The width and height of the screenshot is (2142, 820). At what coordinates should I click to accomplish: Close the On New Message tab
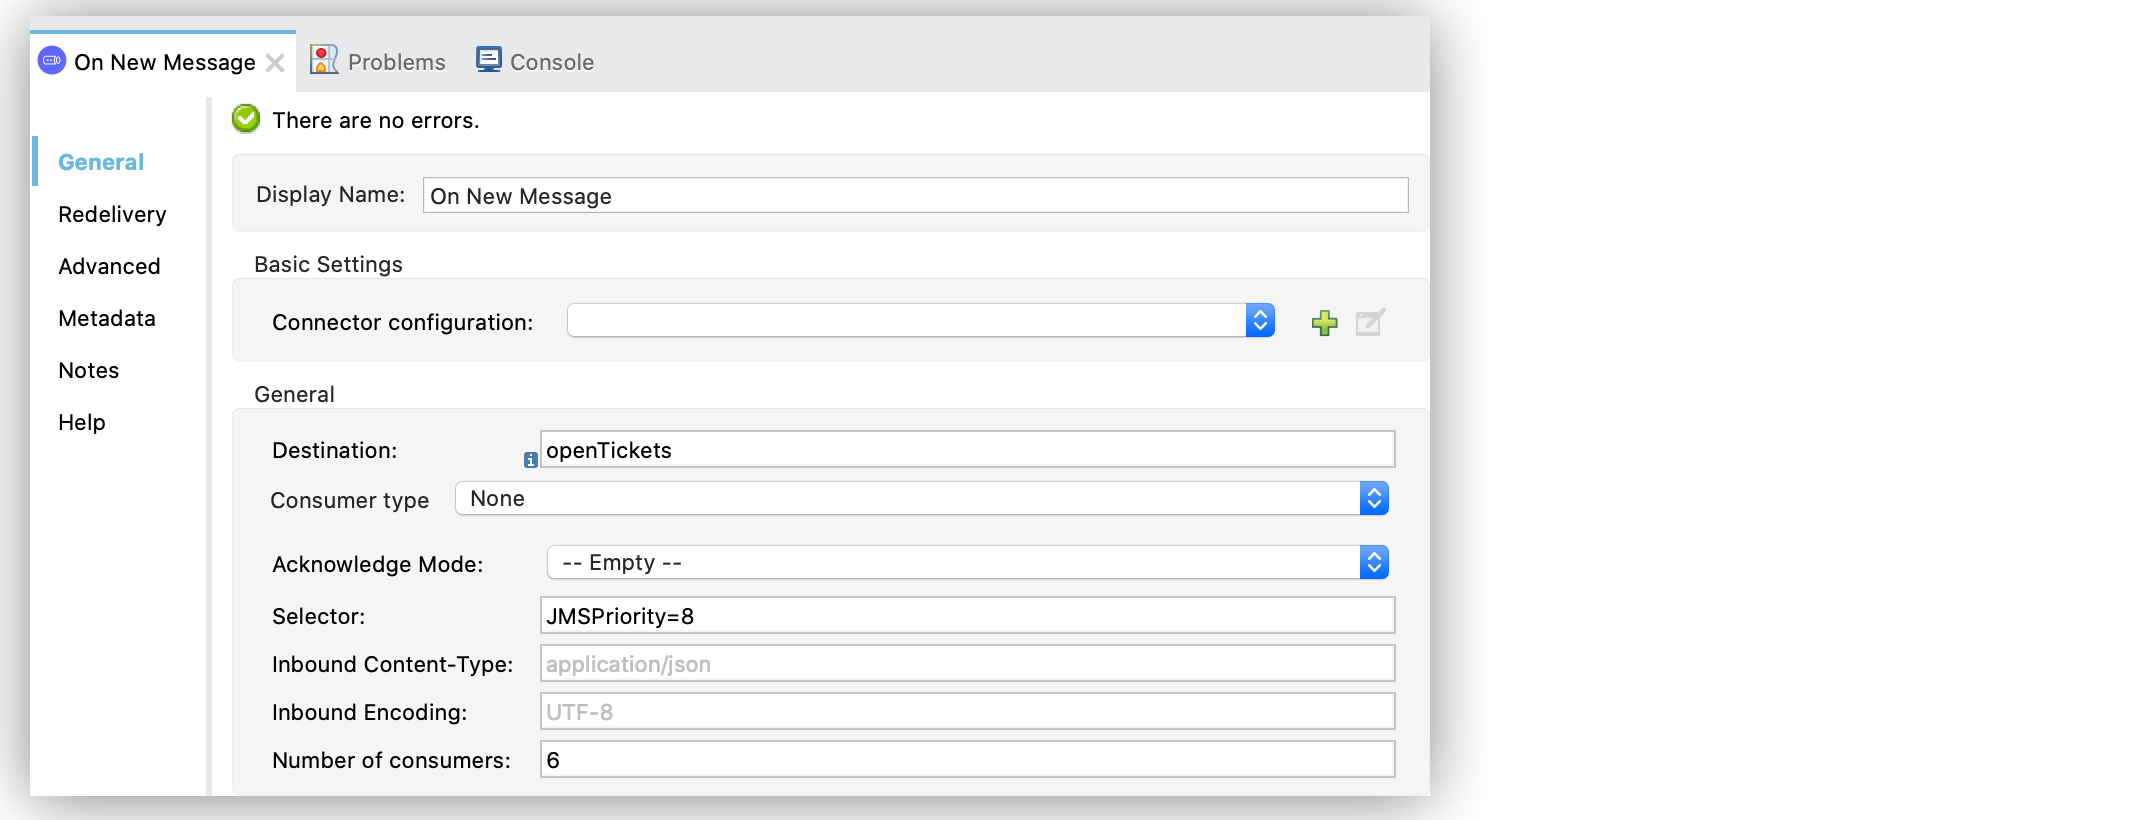click(276, 63)
